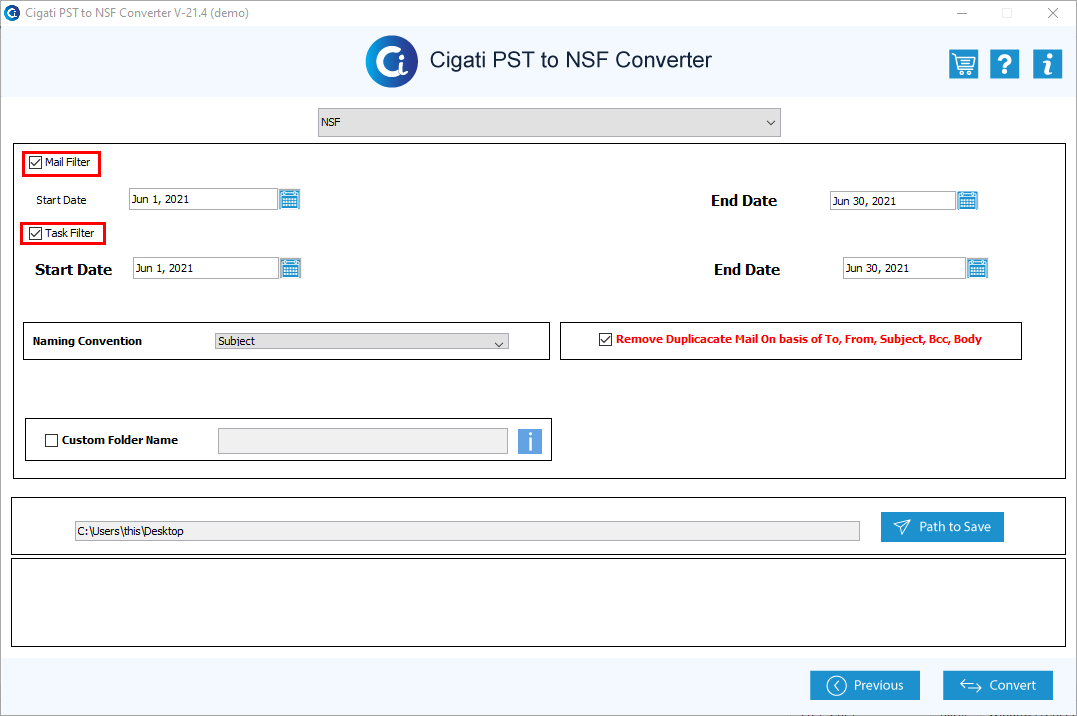Image resolution: width=1077 pixels, height=716 pixels.
Task: Click the Cigati PST to NSF Converter heading
Action: [x=570, y=60]
